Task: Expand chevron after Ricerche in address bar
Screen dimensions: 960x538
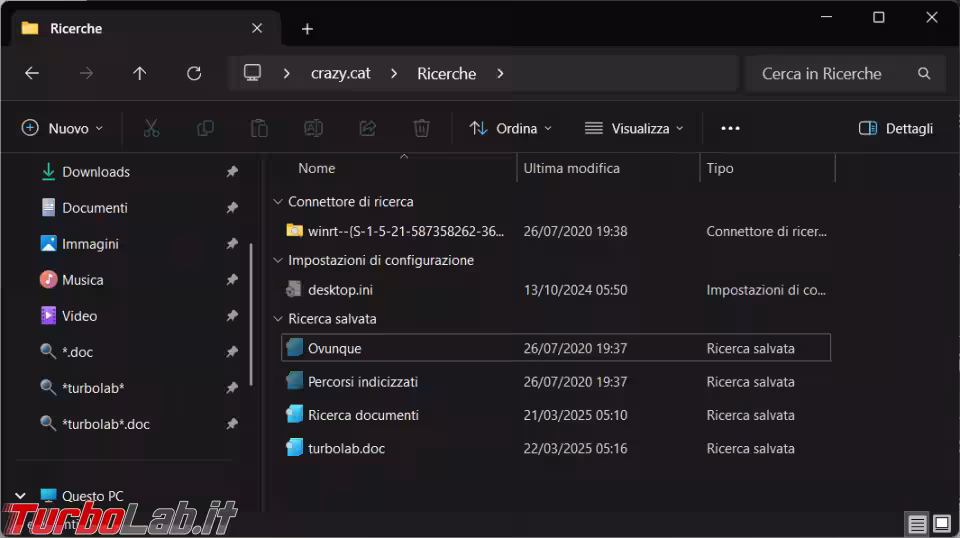Action: pos(500,73)
